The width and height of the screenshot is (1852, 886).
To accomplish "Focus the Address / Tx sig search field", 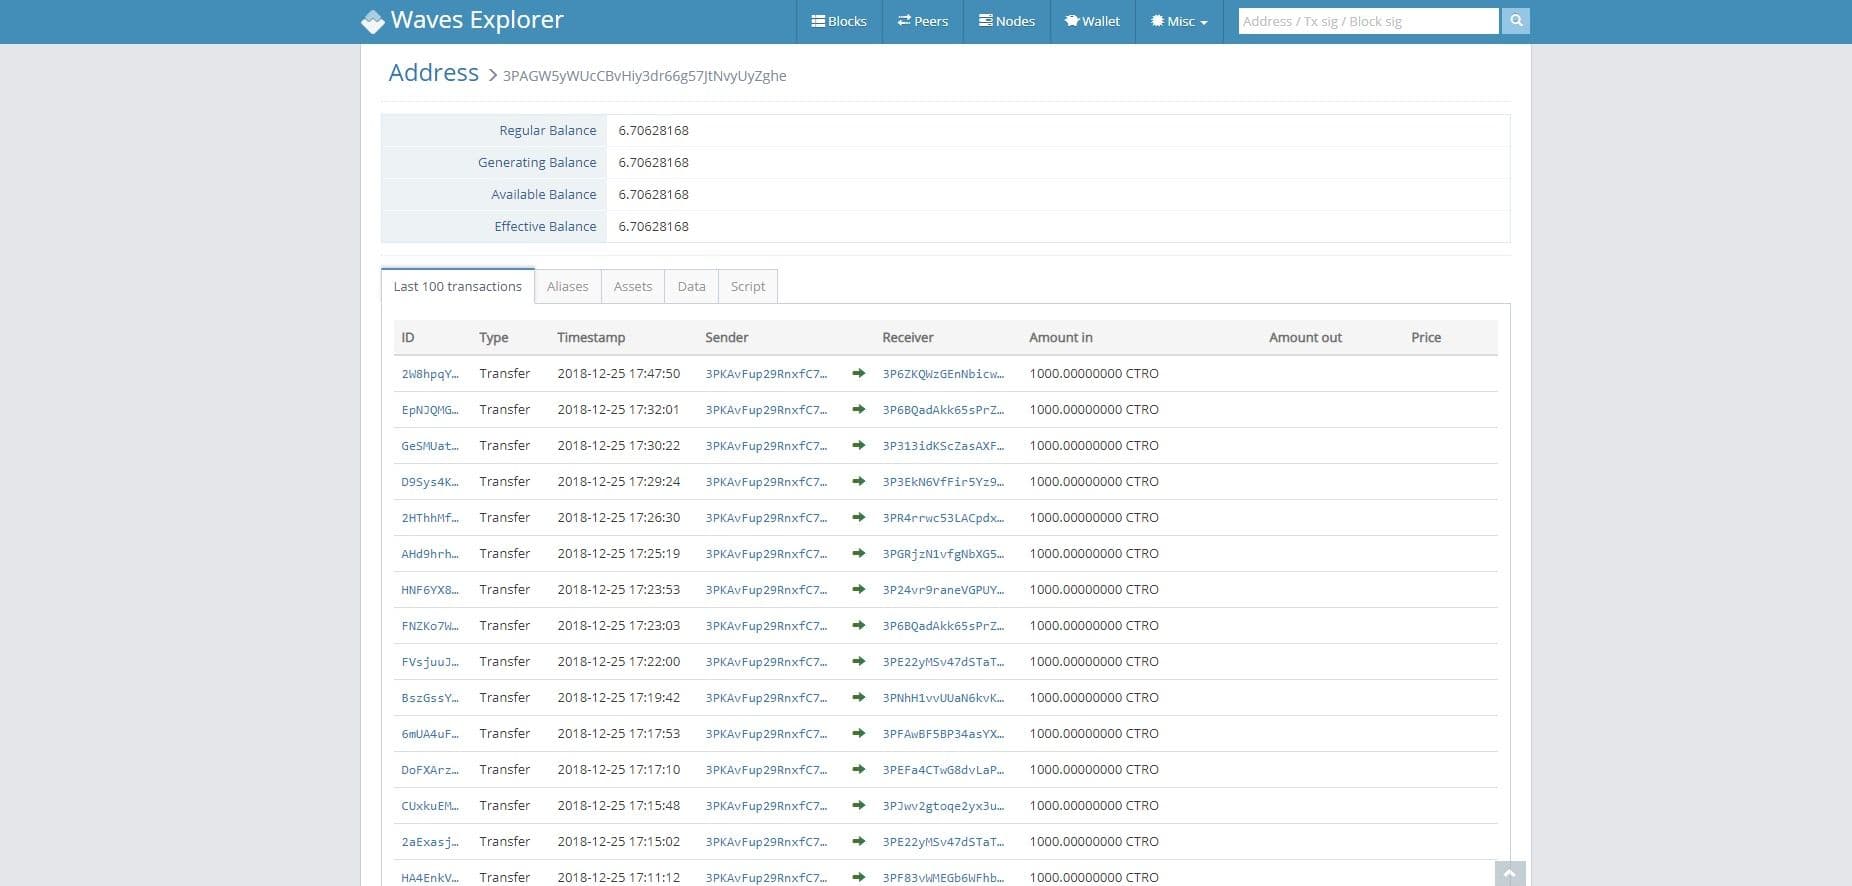I will [x=1368, y=21].
